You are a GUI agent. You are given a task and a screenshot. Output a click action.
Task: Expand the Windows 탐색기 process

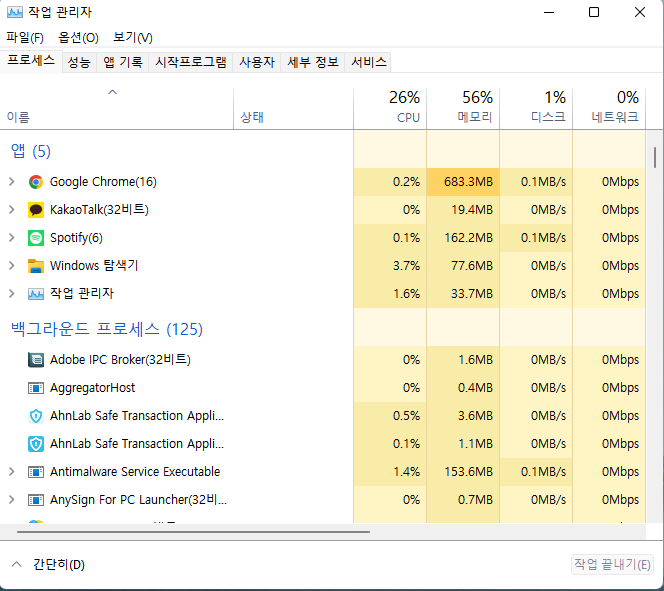tap(12, 266)
